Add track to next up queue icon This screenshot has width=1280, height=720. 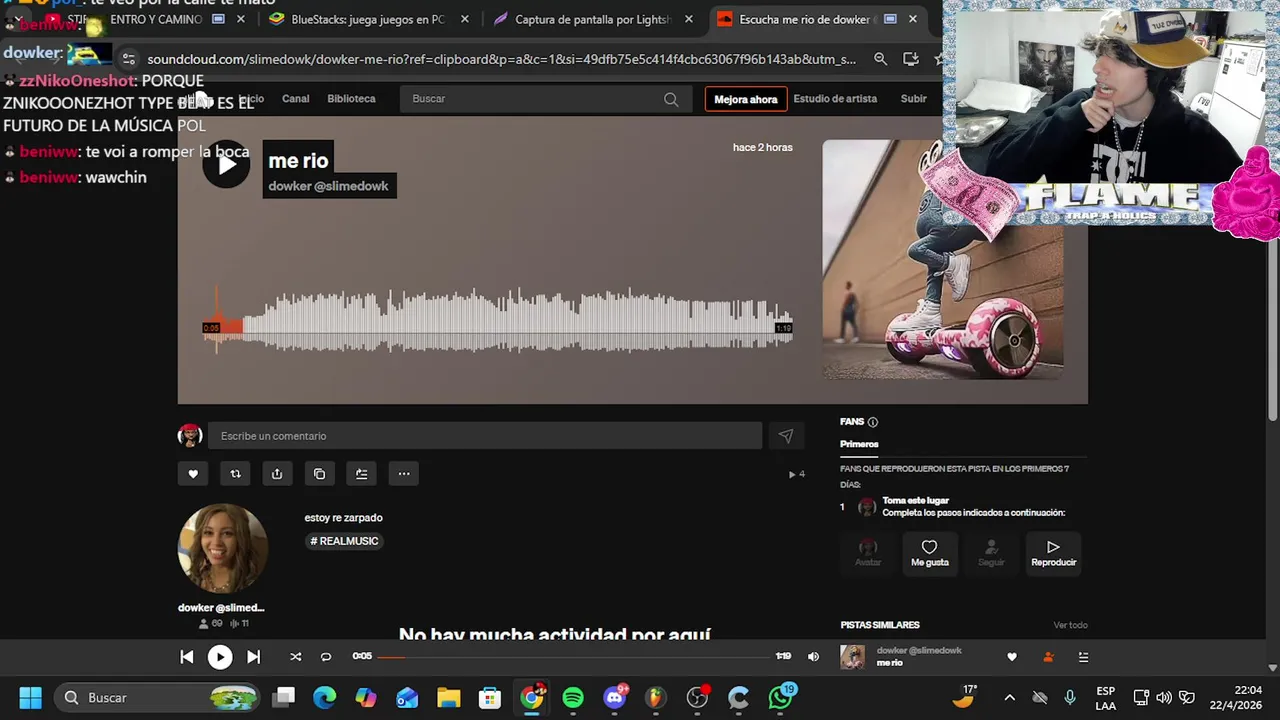click(x=361, y=474)
